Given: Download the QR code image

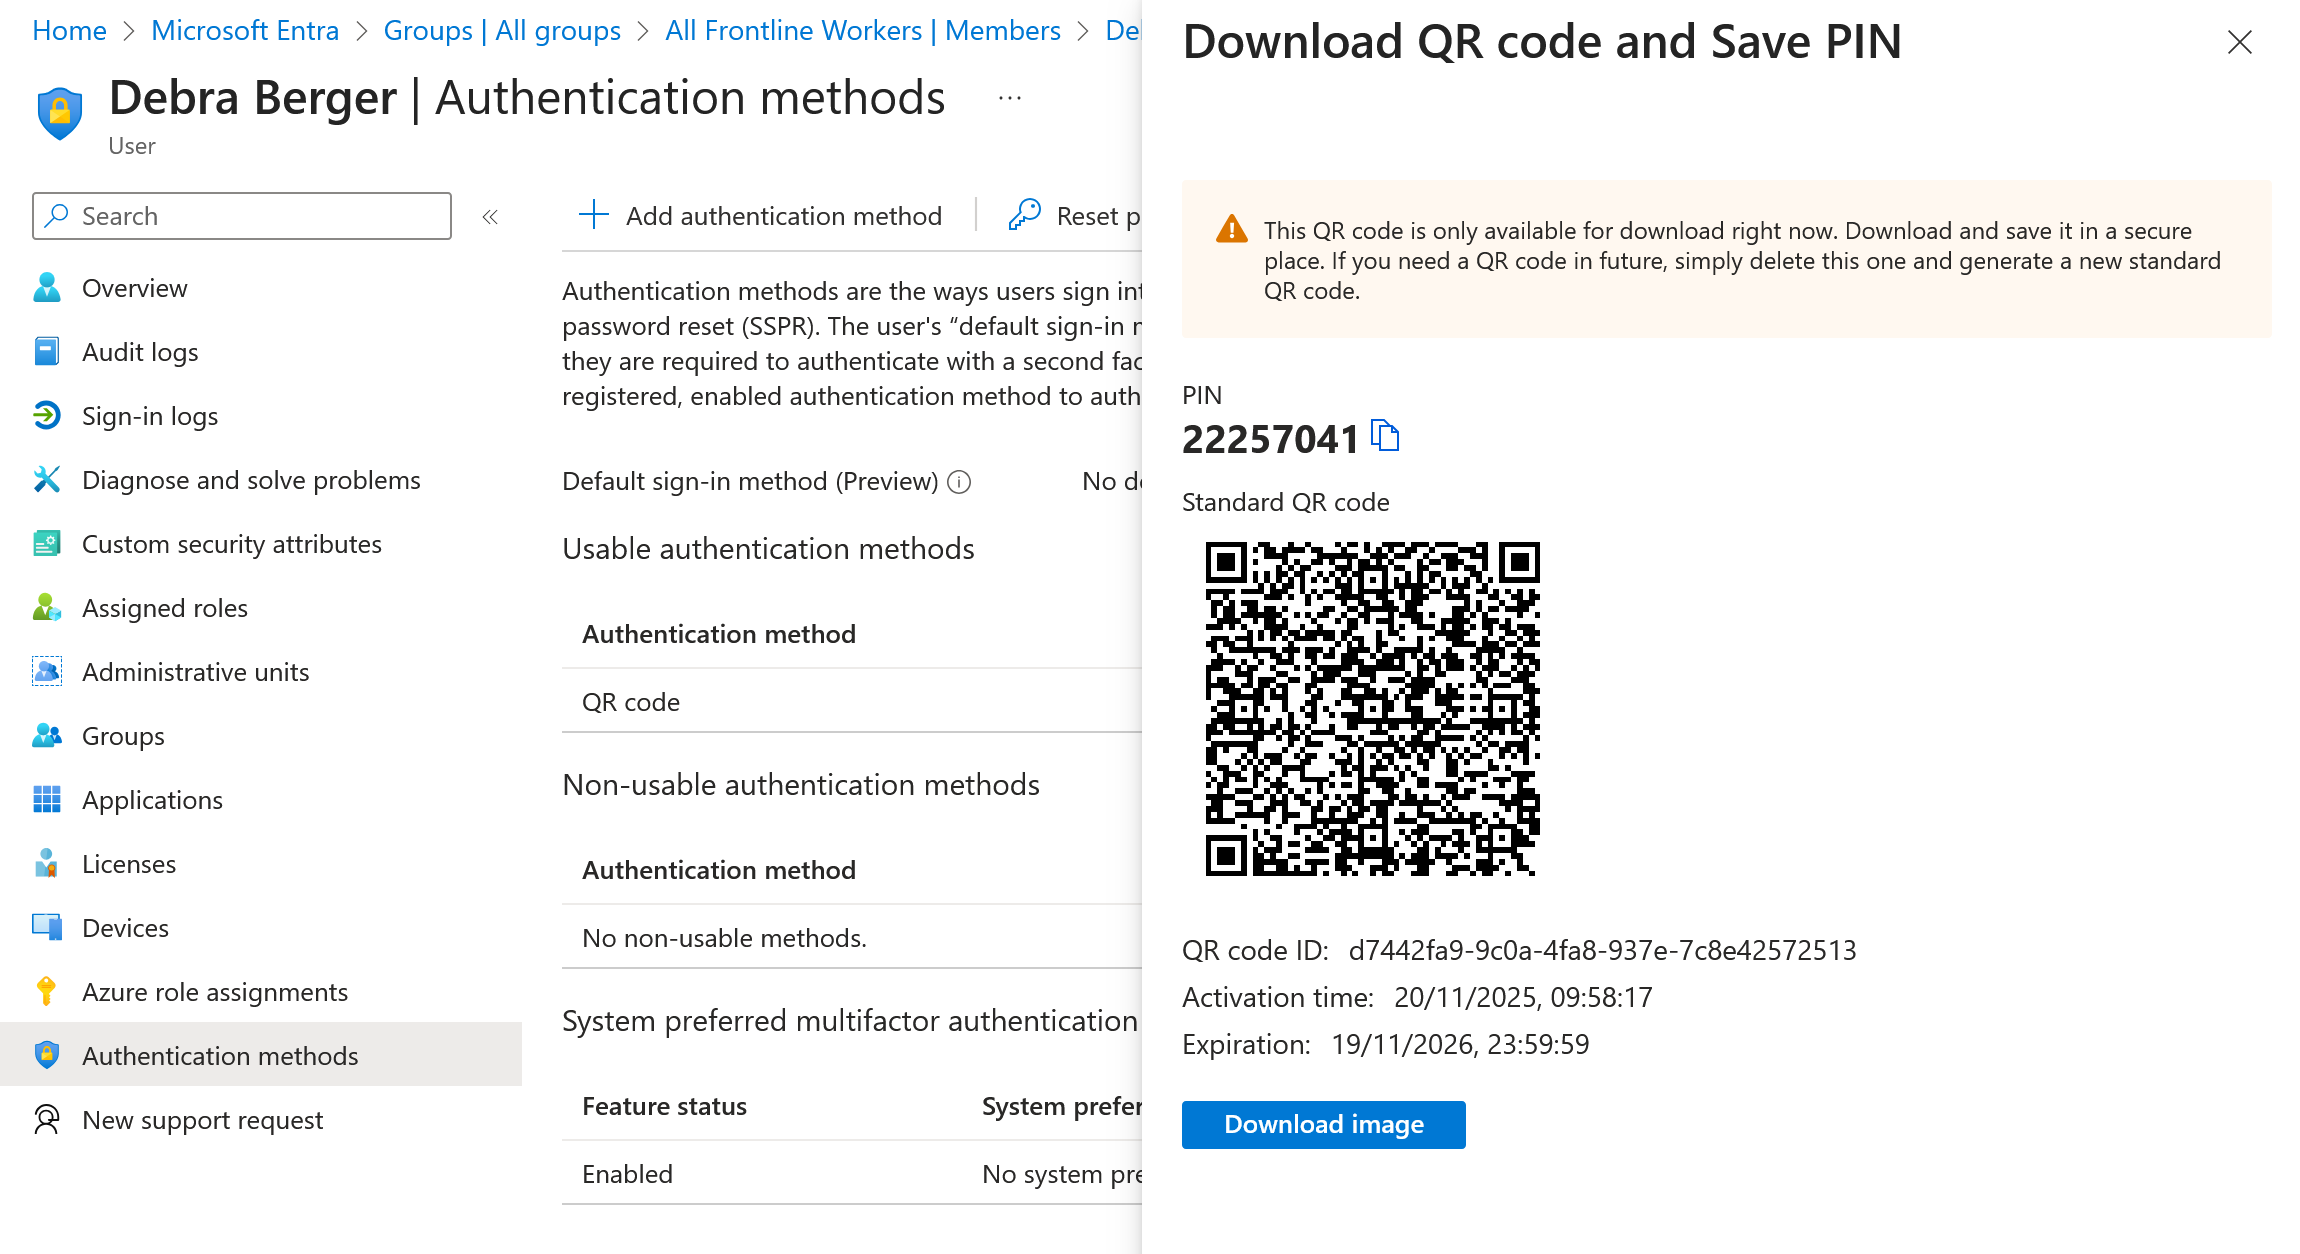Looking at the screenshot, I should coord(1323,1125).
